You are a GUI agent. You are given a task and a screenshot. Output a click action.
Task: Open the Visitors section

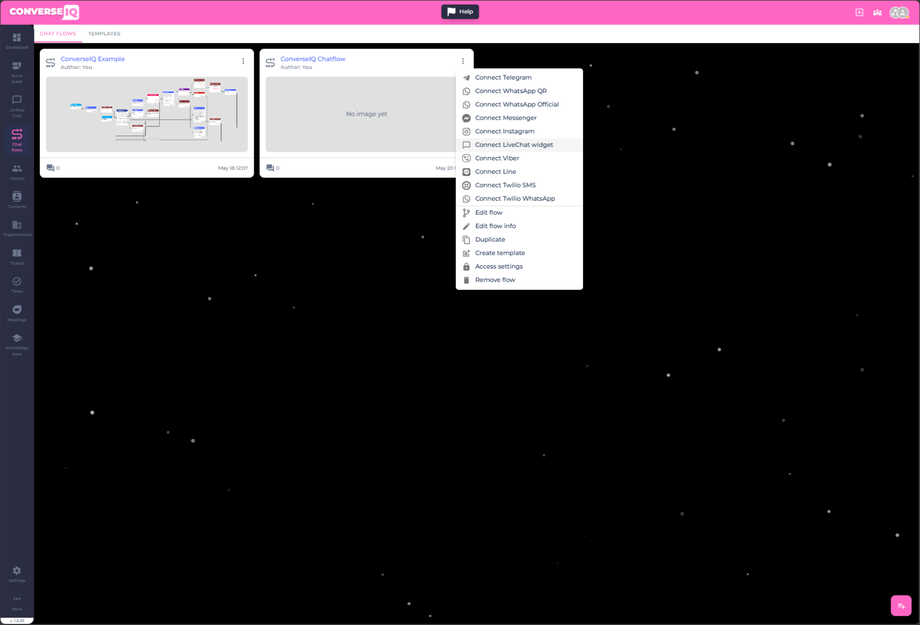point(16,172)
